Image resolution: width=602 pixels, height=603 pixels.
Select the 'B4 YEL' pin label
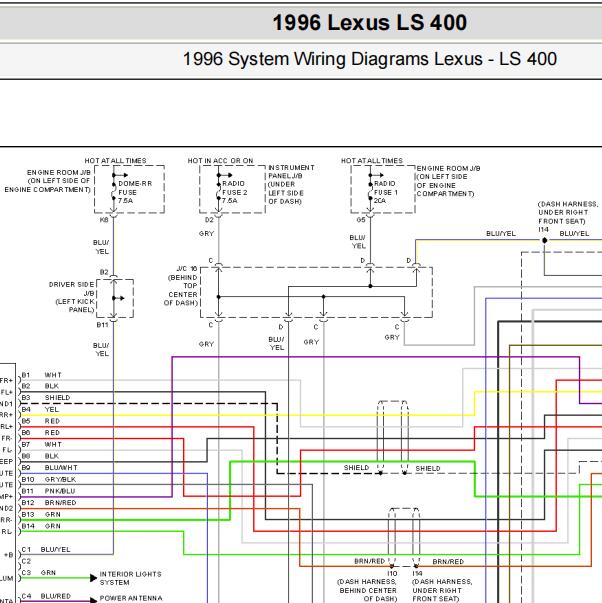click(x=40, y=409)
